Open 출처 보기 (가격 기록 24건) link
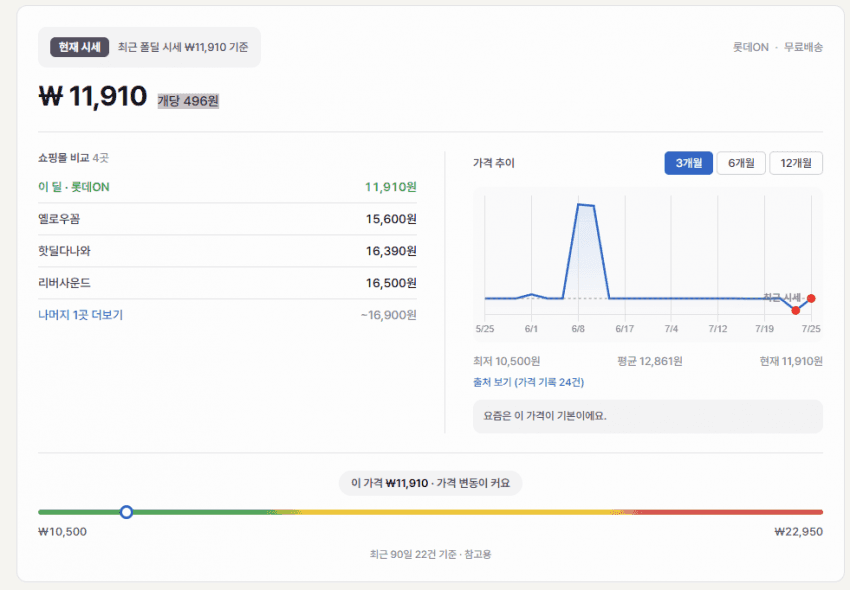Image resolution: width=850 pixels, height=590 pixels. 529,382
